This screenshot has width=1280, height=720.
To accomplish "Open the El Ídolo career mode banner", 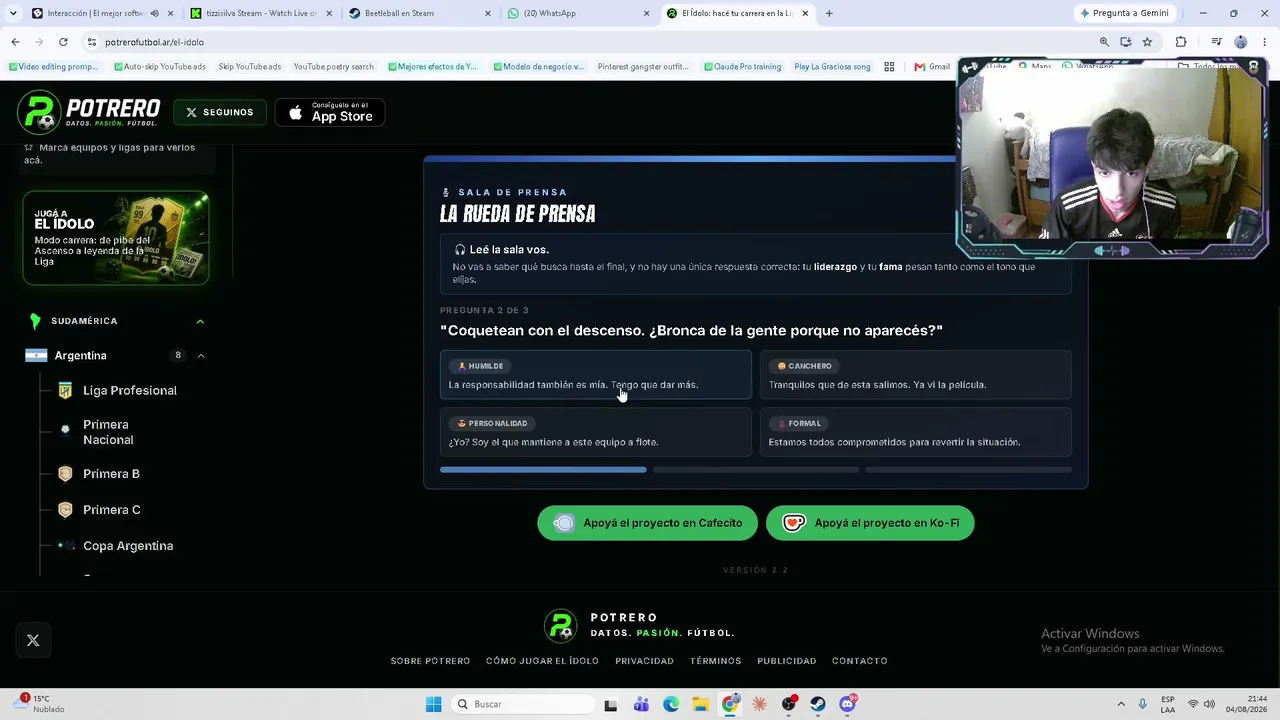I will click(x=116, y=238).
